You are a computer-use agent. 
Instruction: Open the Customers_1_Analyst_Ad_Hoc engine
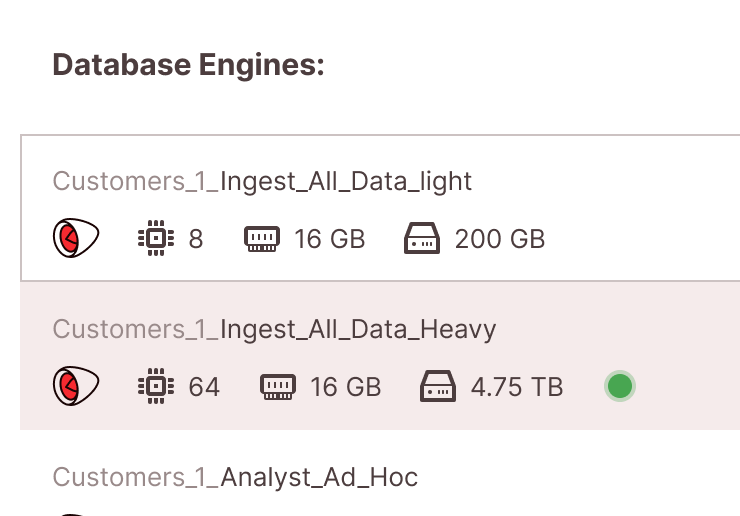235,477
